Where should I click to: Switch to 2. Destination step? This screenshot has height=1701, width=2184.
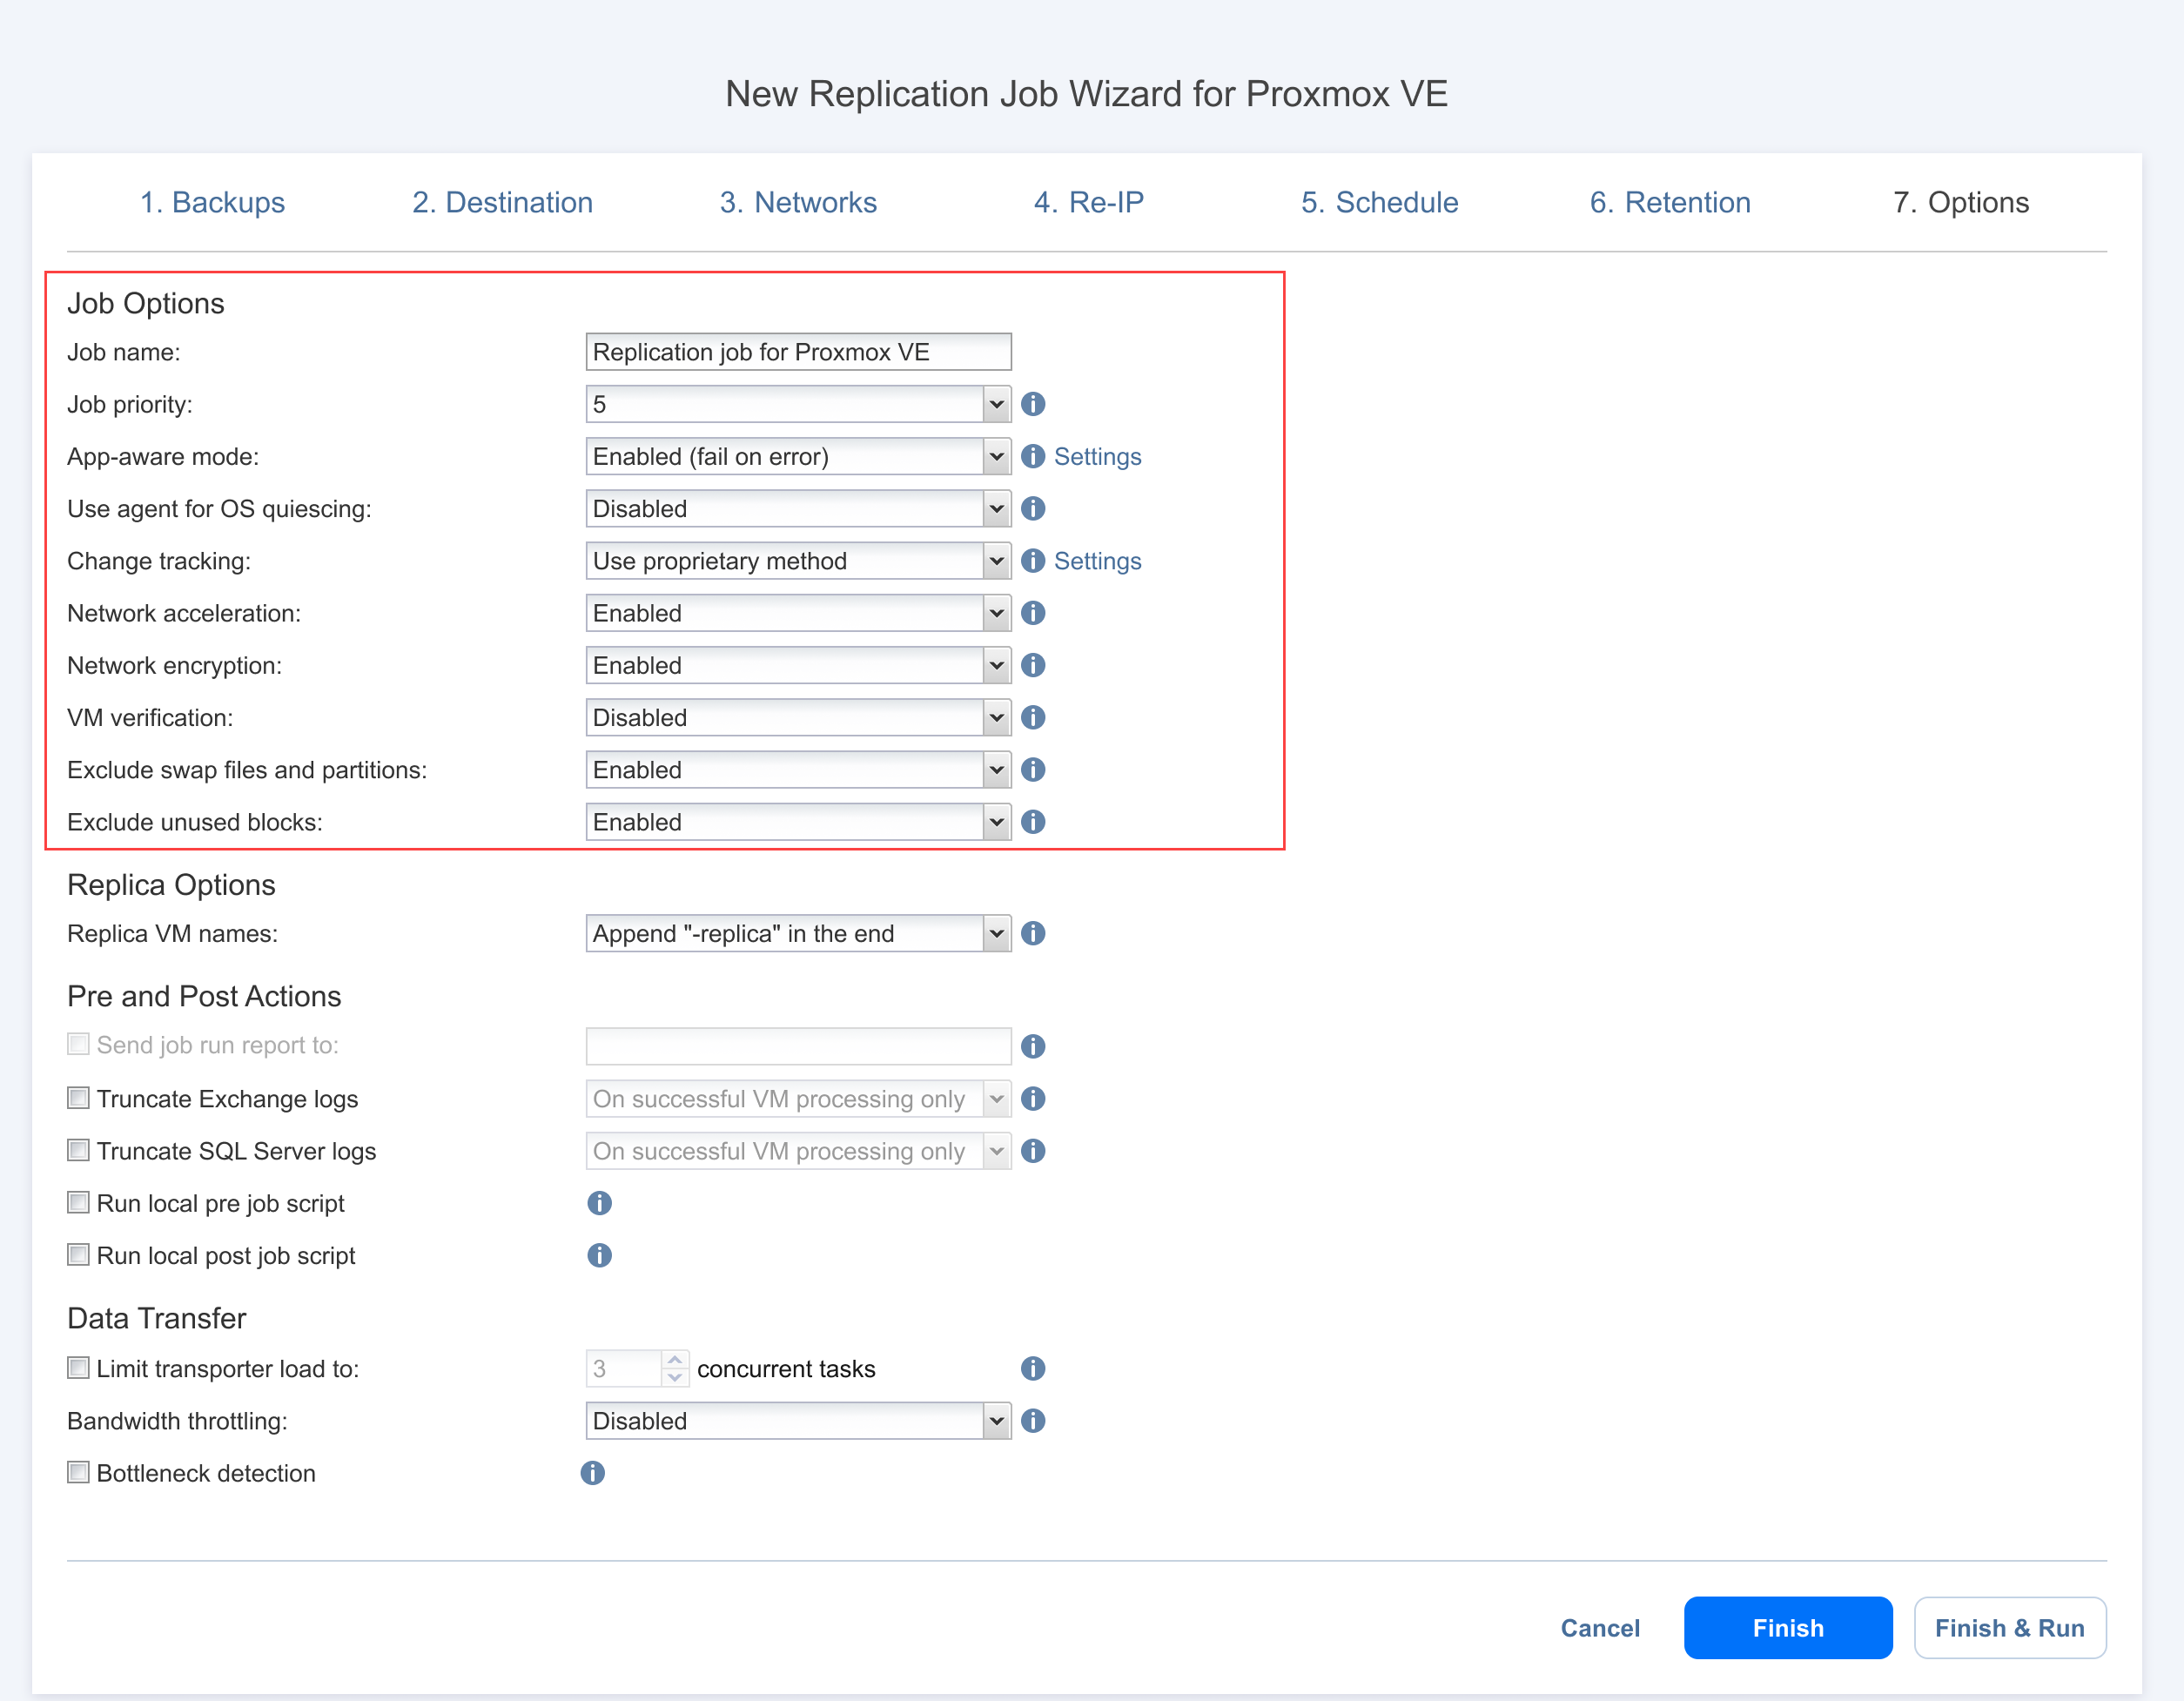502,202
